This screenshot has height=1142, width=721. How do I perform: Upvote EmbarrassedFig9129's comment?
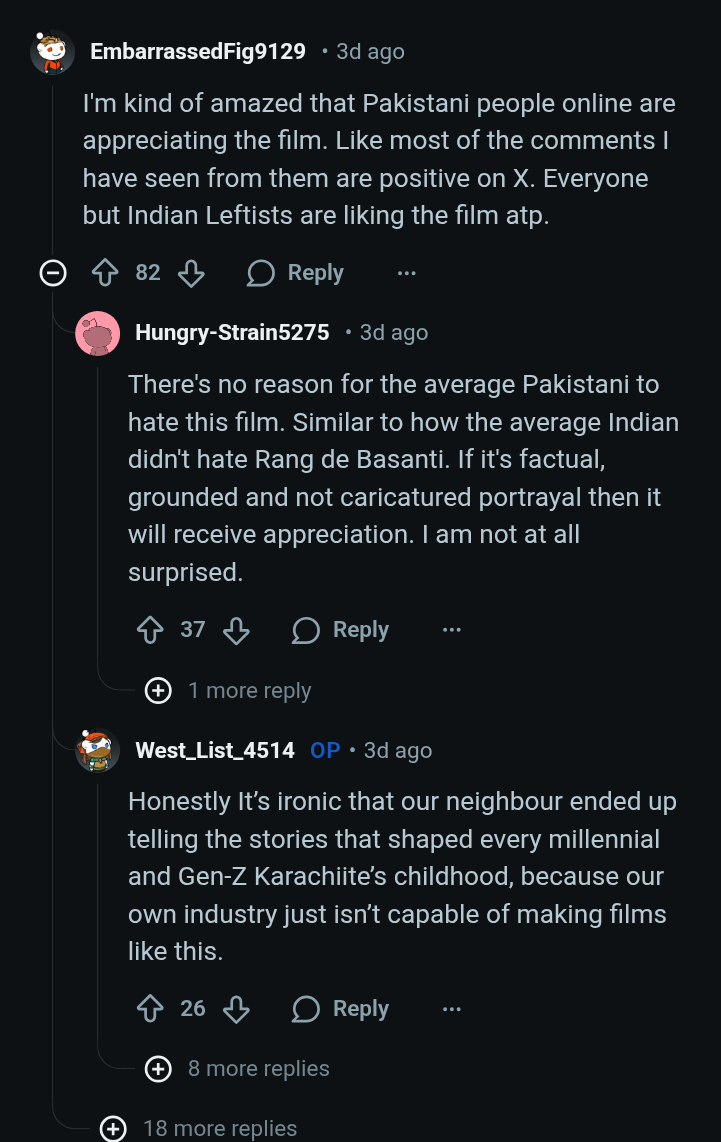(105, 273)
